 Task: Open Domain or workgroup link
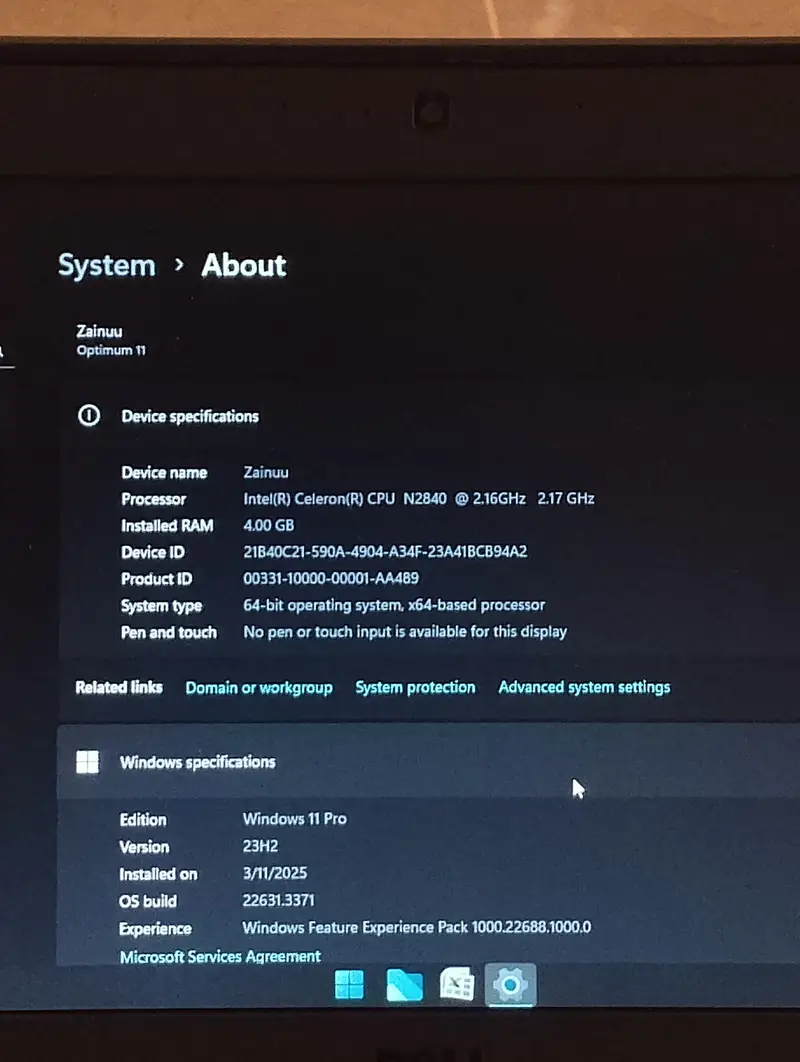point(259,688)
